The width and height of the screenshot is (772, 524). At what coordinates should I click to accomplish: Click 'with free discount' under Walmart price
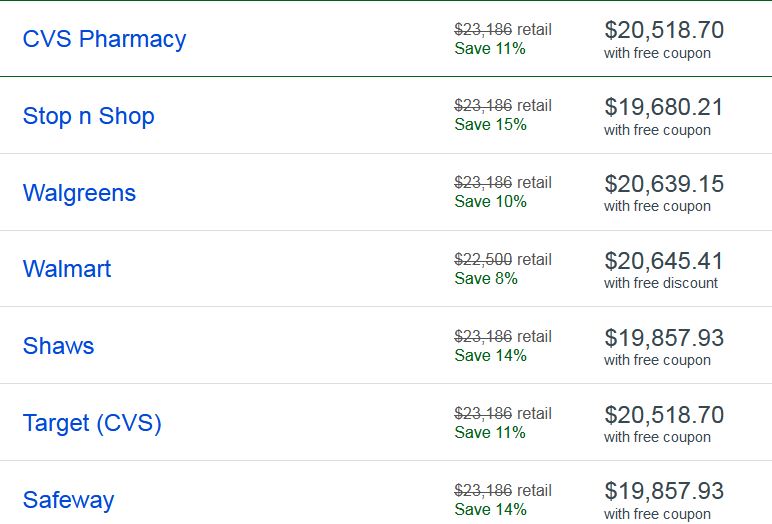click(x=661, y=283)
